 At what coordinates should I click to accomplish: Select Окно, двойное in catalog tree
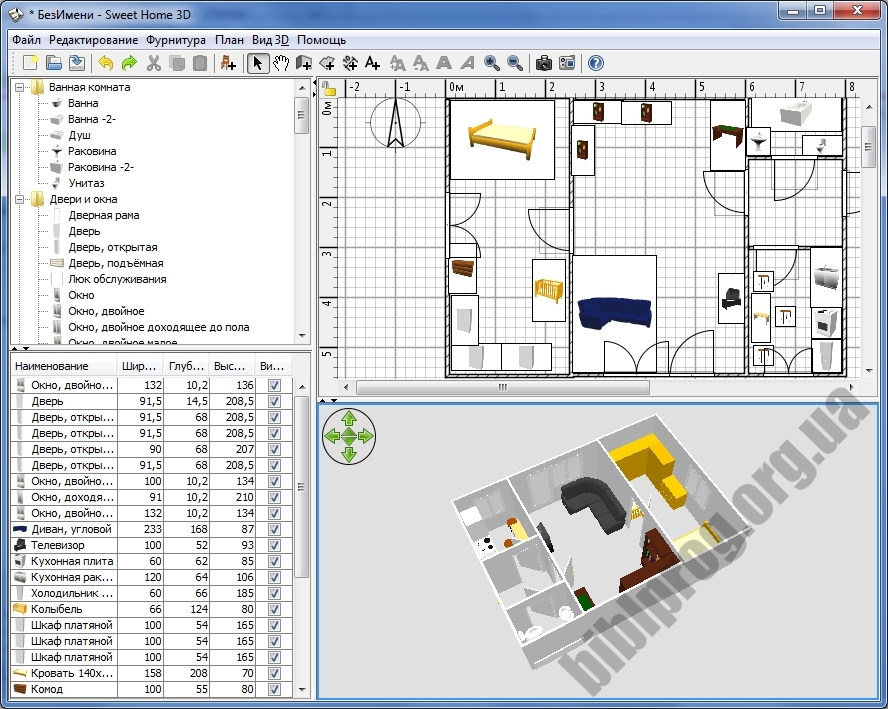pyautogui.click(x=106, y=311)
